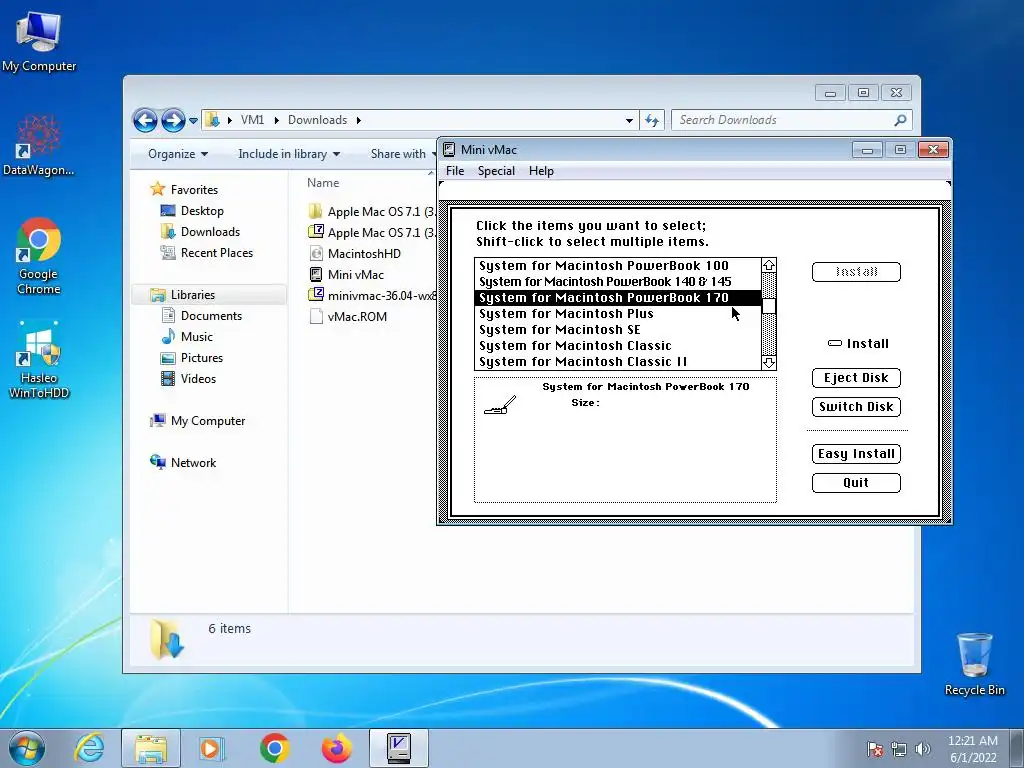
Task: Select System for Macintosh PowerBook 140 & 145
Action: (618, 281)
